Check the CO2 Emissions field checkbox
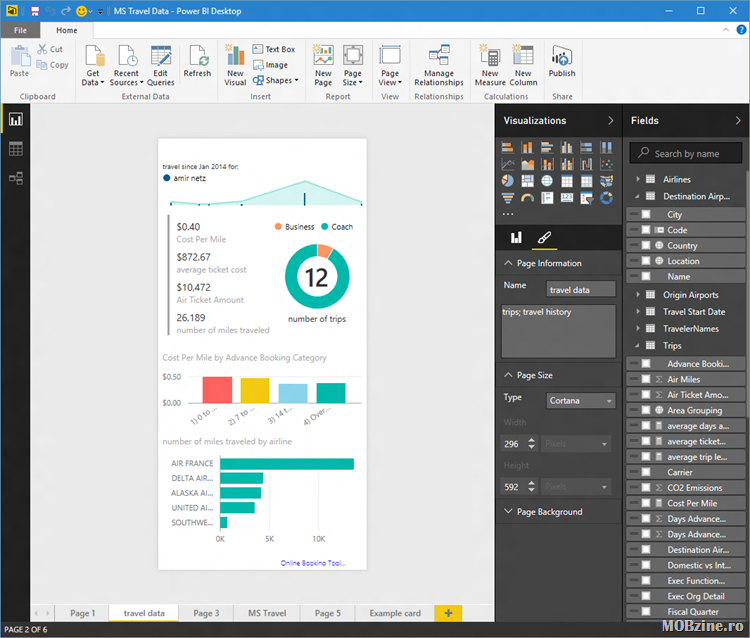The height and width of the screenshot is (638, 750). pos(646,488)
